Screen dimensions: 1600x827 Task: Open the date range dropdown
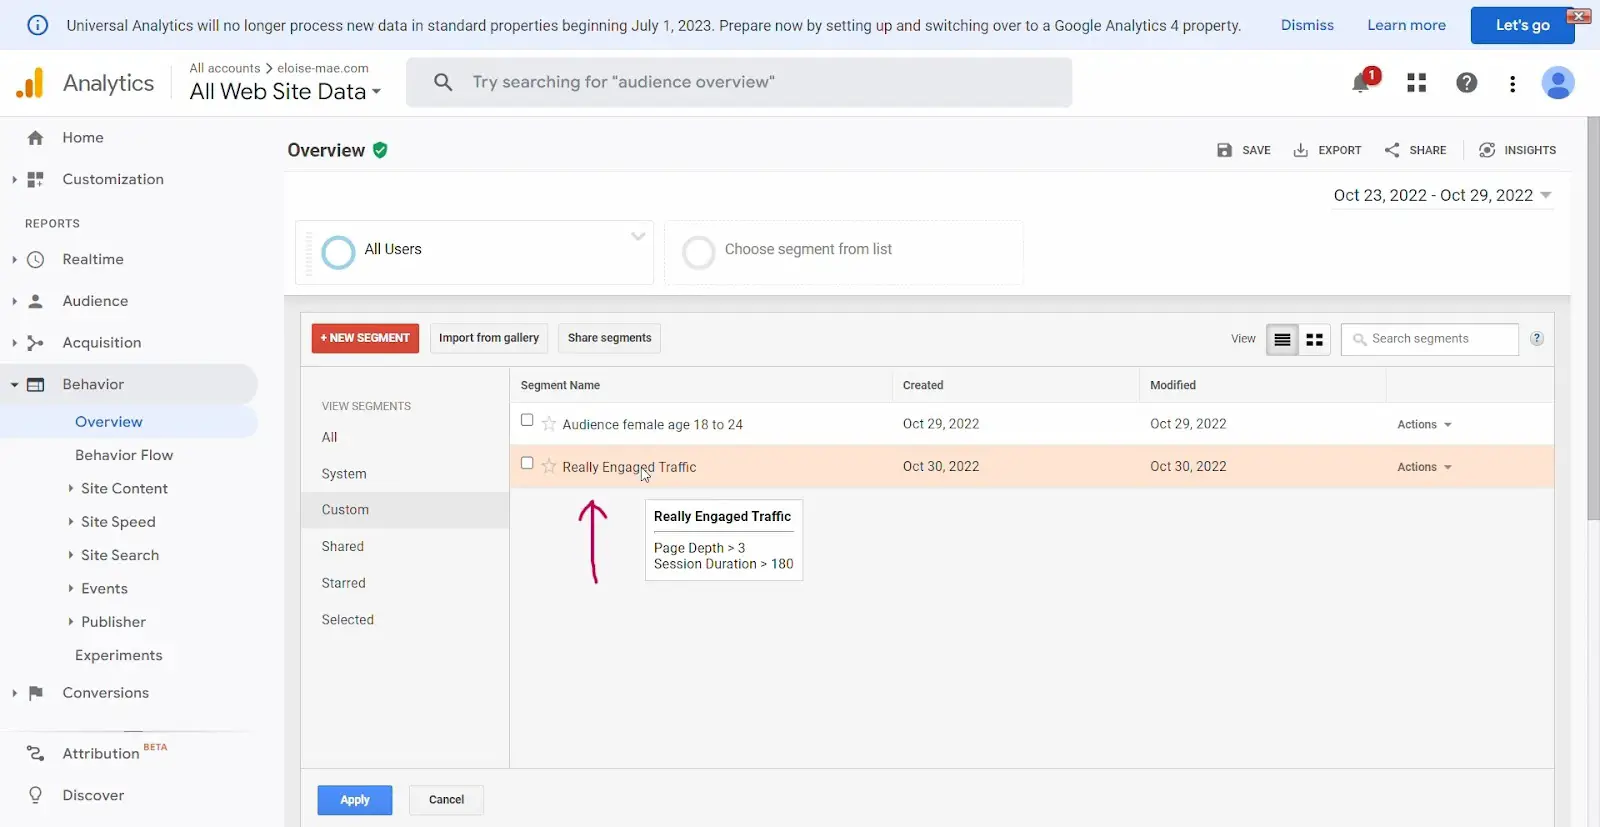coord(1442,196)
